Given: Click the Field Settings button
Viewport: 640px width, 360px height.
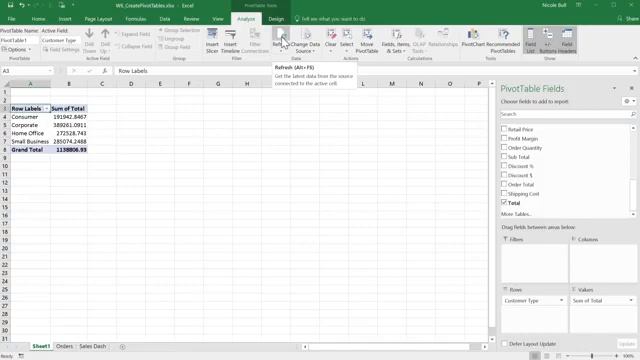Looking at the screenshot, I should click(x=61, y=49).
